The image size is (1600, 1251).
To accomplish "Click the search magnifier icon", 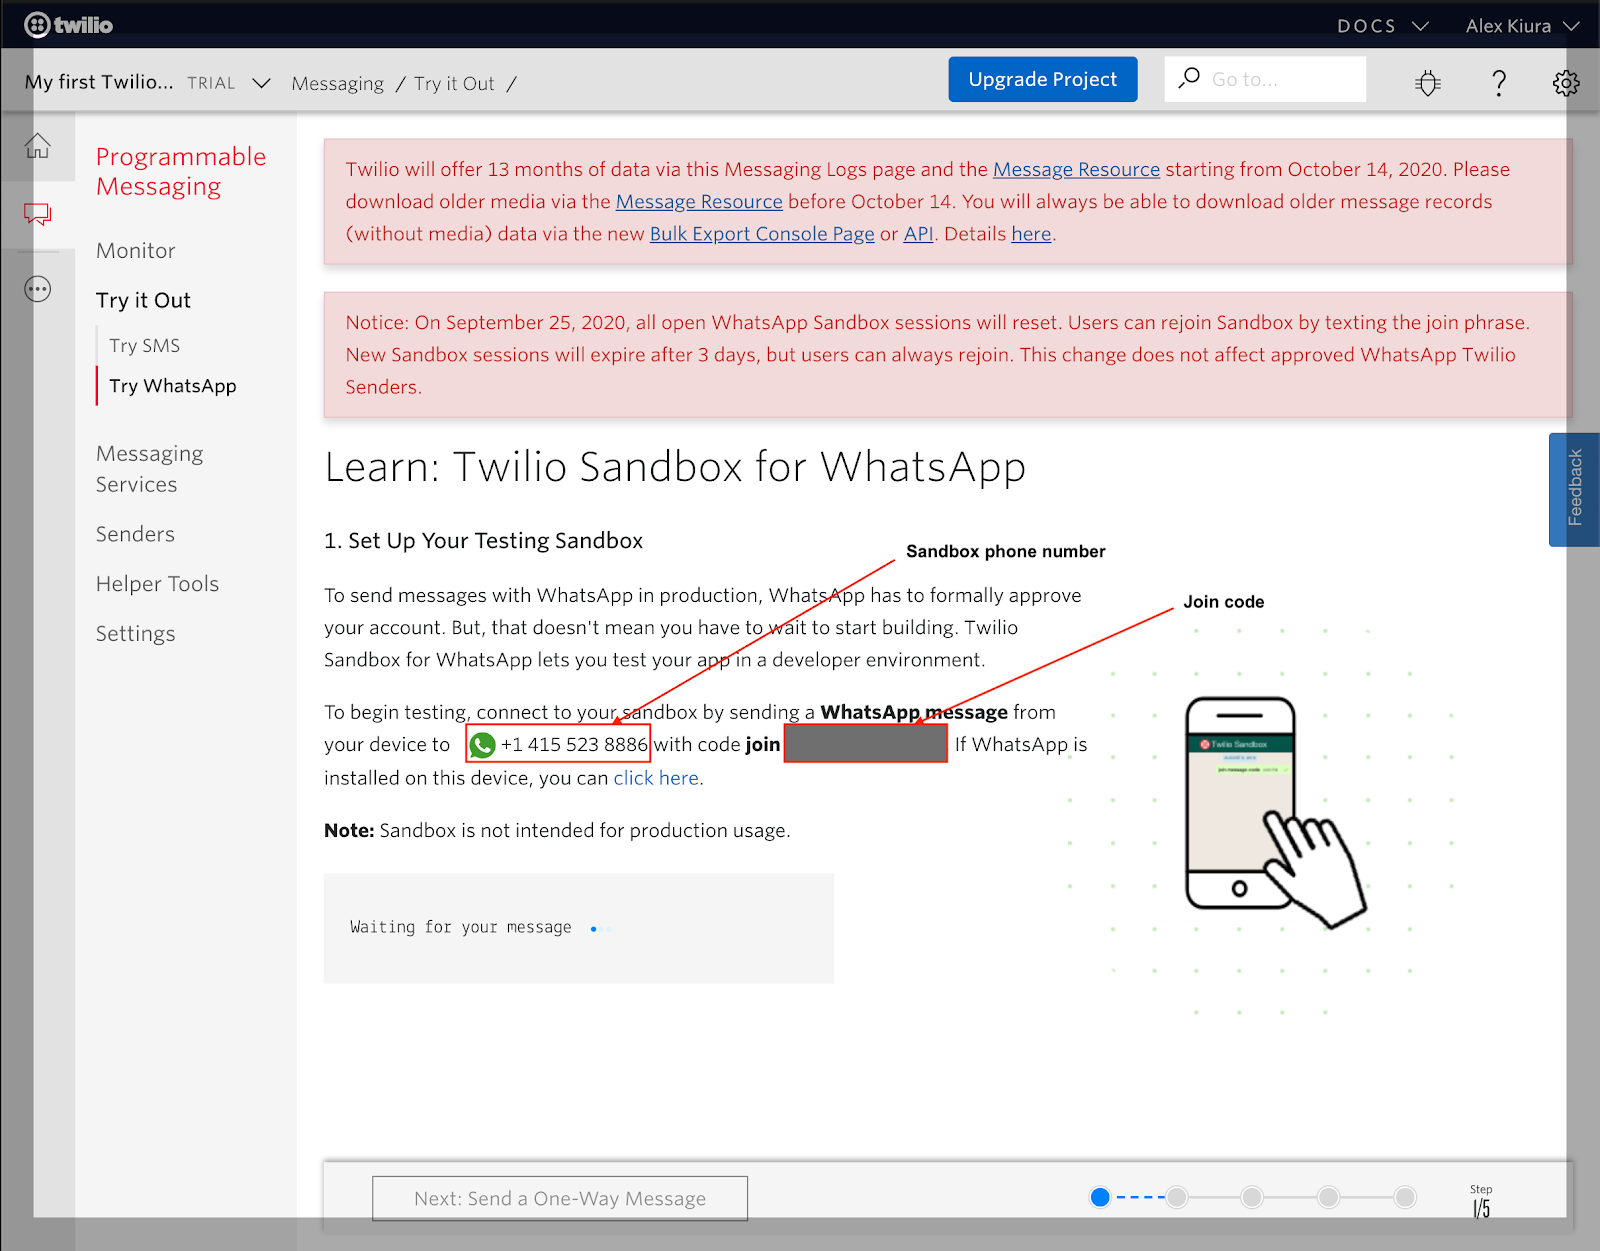I will tap(1189, 78).
